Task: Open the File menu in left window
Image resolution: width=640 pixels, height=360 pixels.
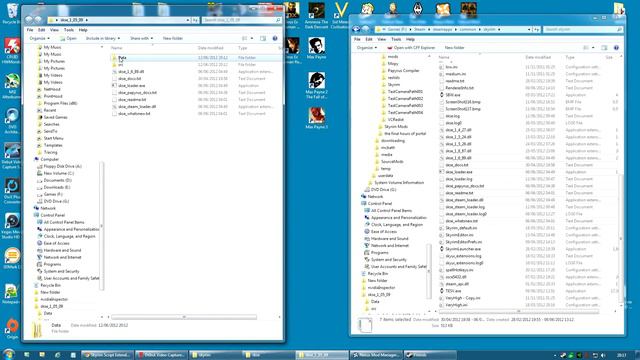Action: (x=30, y=30)
